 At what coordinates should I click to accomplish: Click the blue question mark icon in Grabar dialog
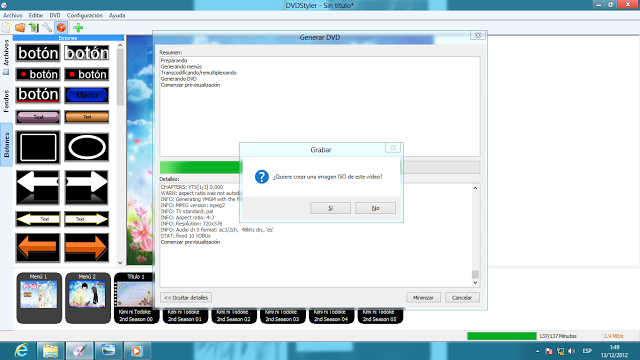(x=262, y=177)
